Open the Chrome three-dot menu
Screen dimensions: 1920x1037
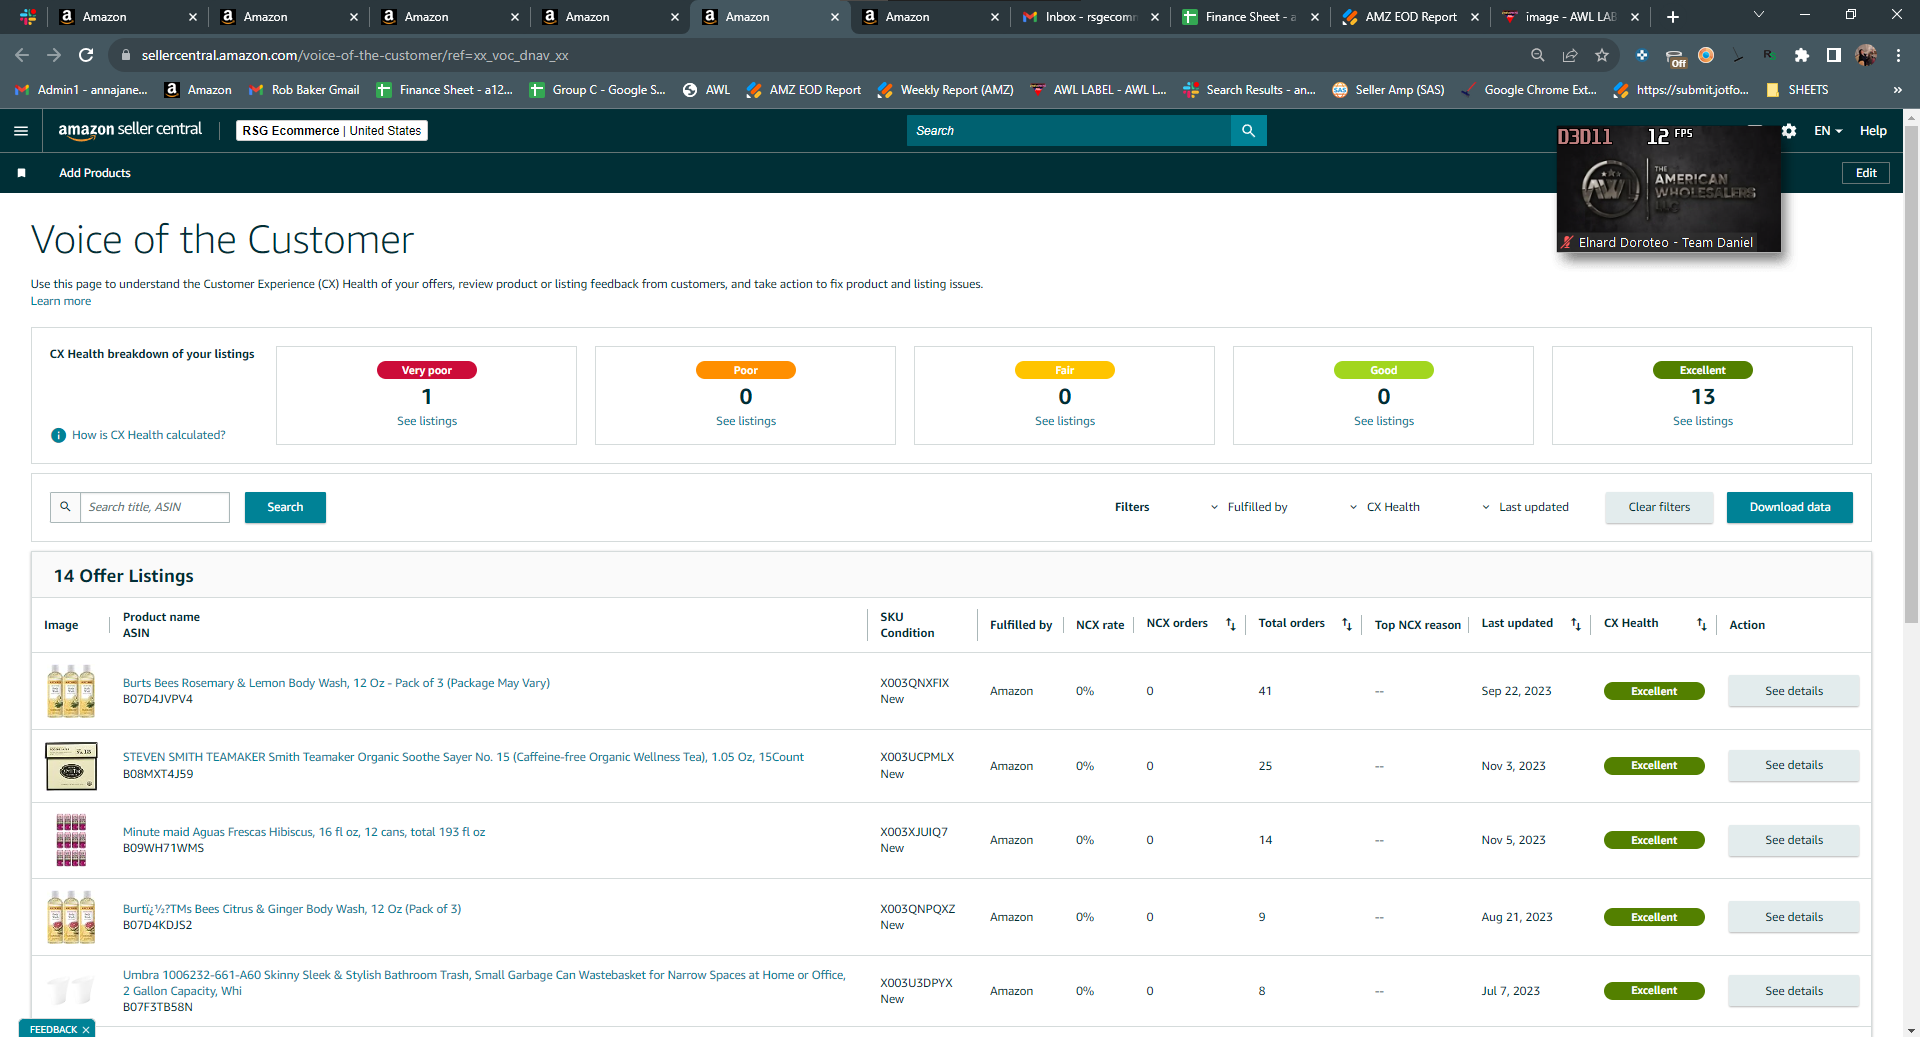1898,55
